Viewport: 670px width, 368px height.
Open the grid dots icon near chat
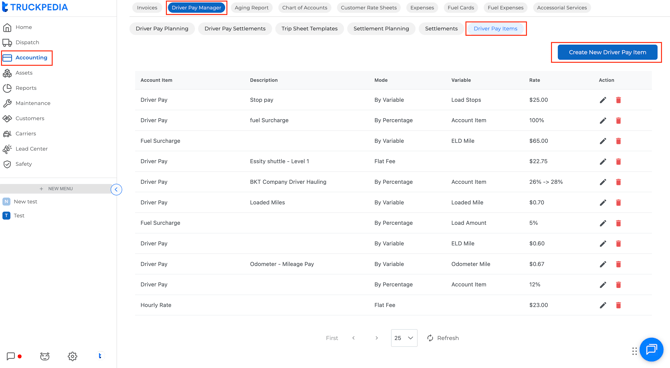point(634,351)
